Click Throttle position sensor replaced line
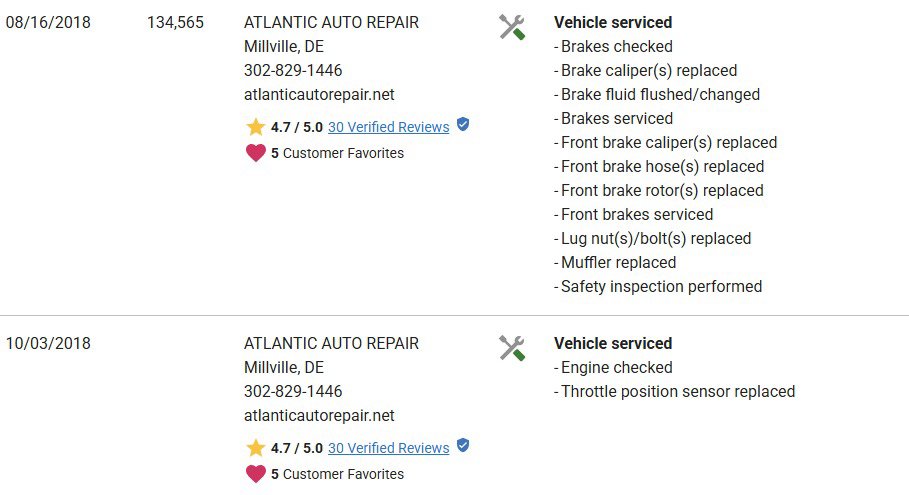Viewport: 909px width, 495px height. coord(674,391)
